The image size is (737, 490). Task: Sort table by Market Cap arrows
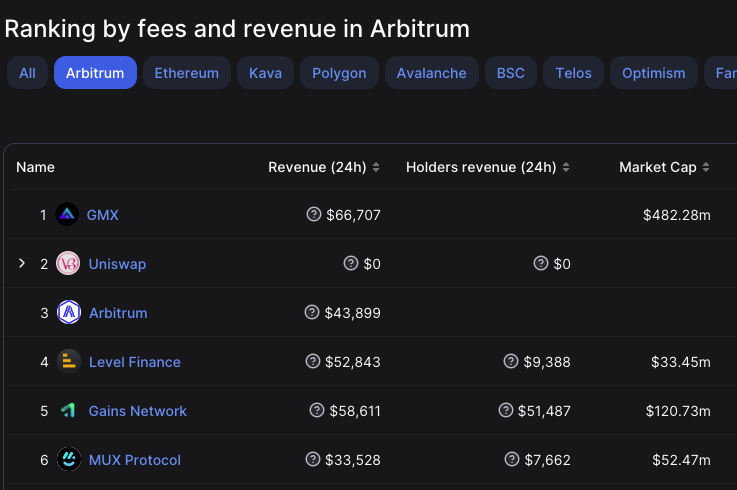tap(706, 167)
